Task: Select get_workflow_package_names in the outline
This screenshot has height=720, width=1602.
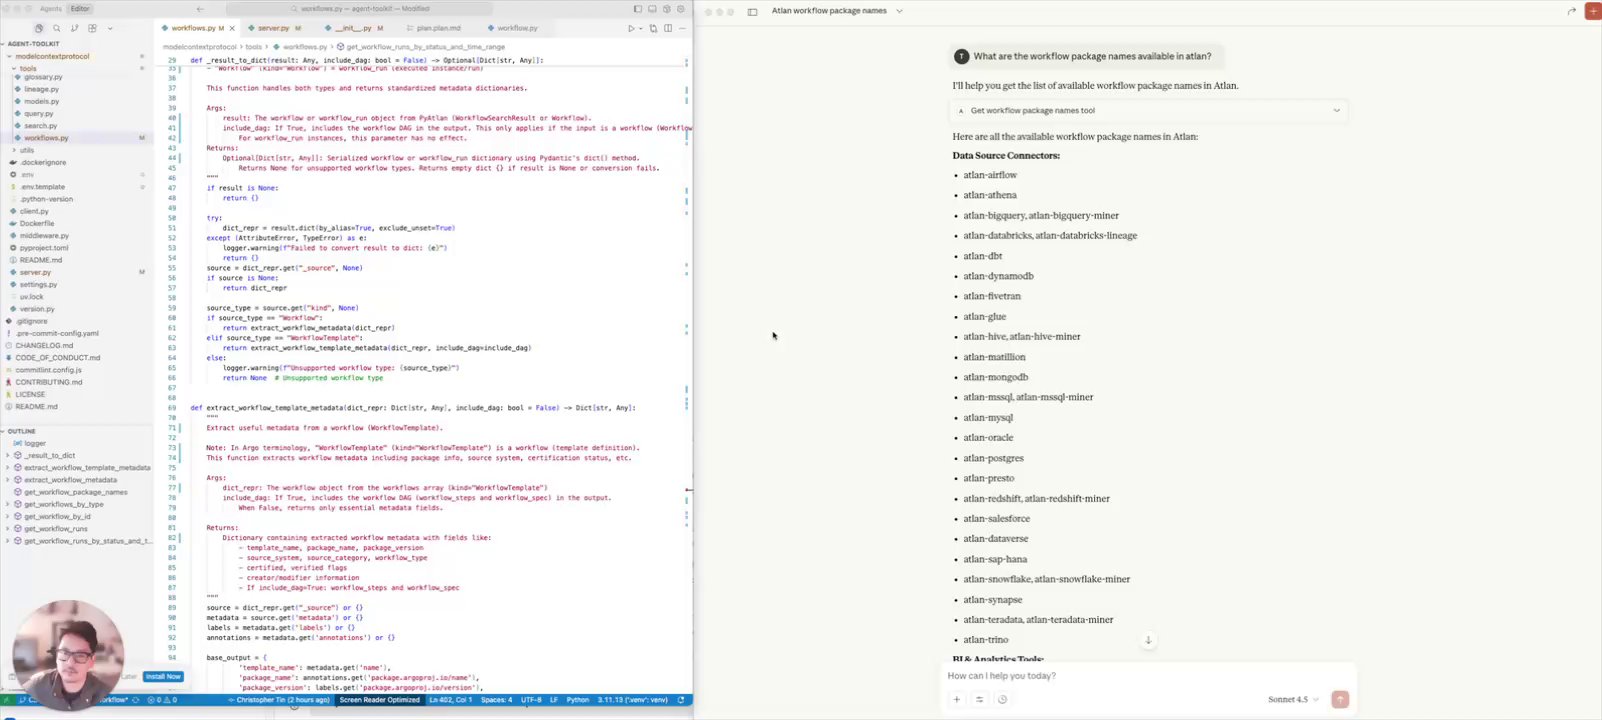Action: pos(76,492)
